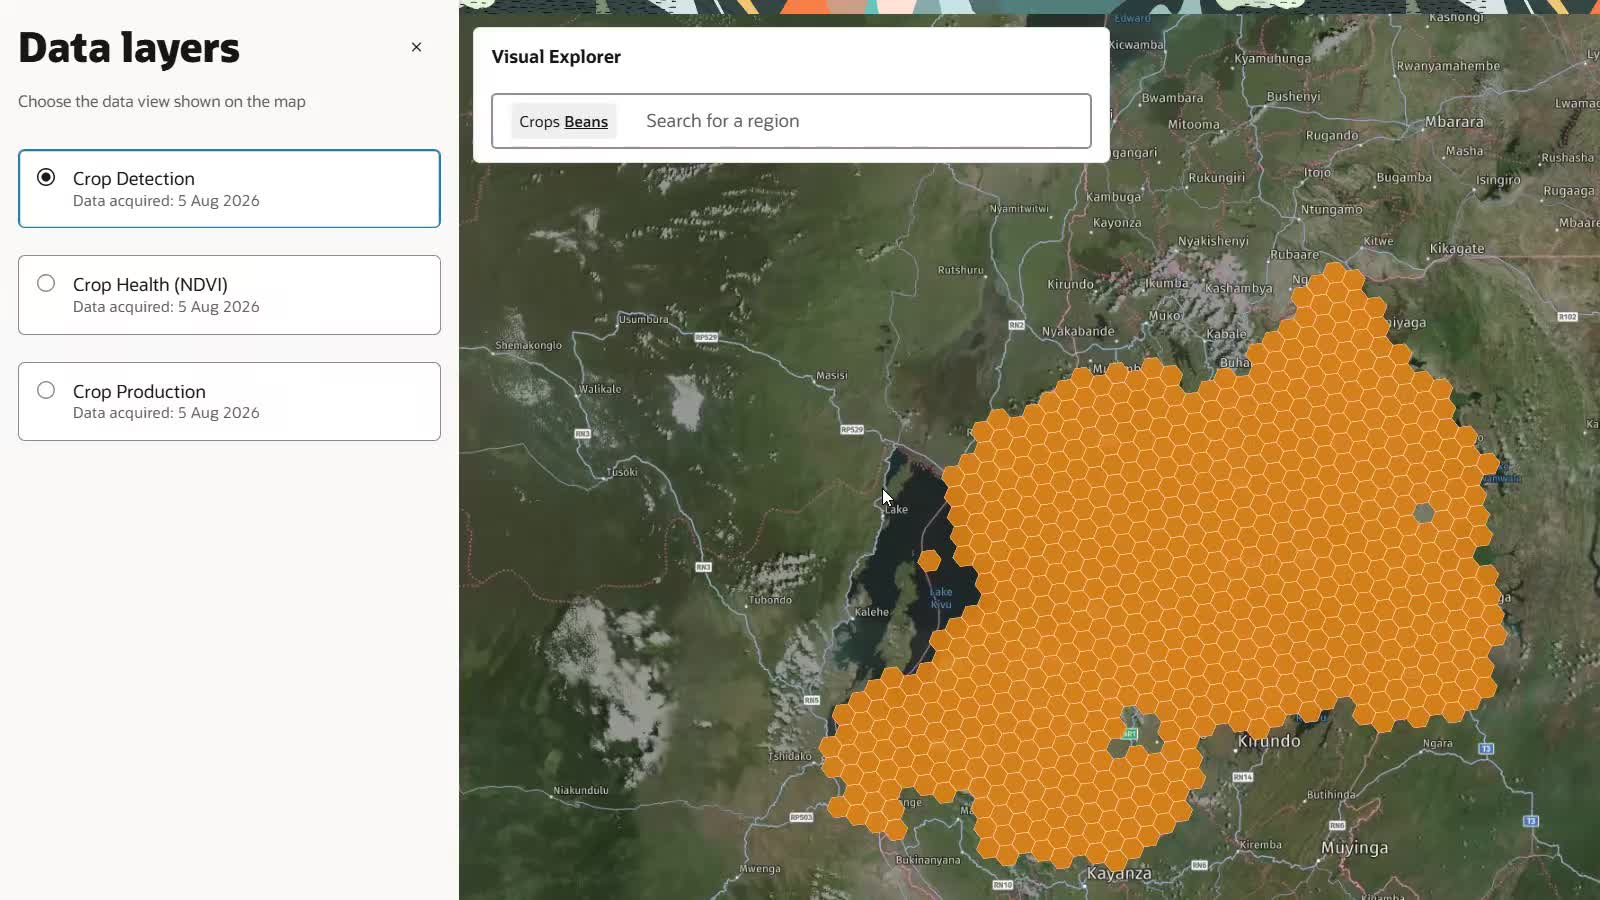Viewport: 1600px width, 900px height.
Task: Click the Kikagate map label
Action: pyautogui.click(x=1457, y=248)
